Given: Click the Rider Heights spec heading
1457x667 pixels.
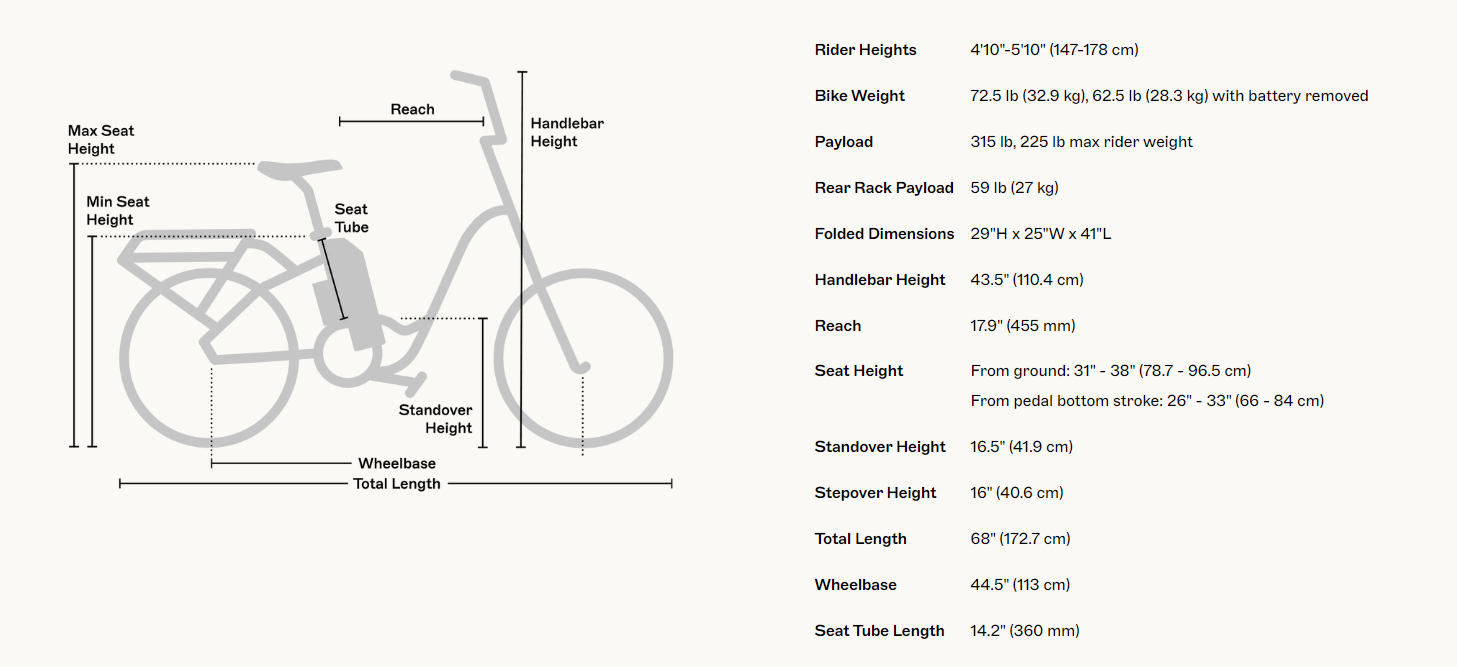Looking at the screenshot, I should tap(865, 50).
